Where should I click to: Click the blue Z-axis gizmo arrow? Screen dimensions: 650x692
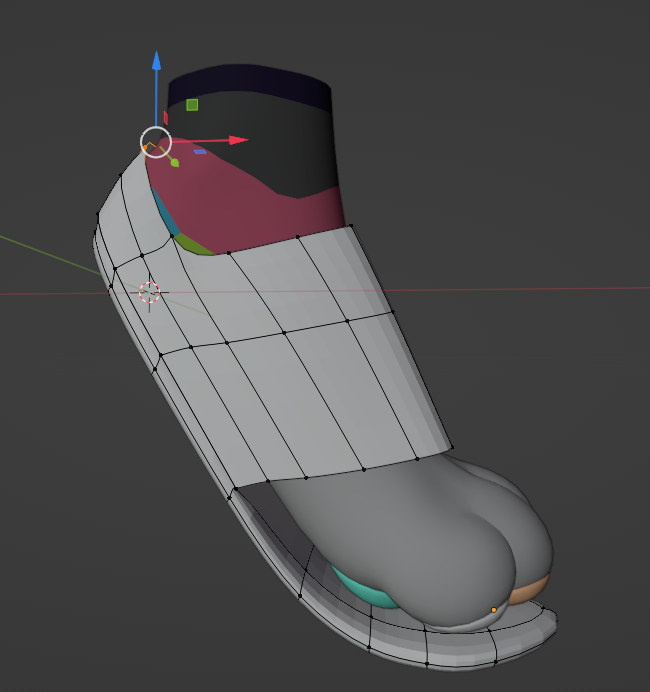tap(156, 62)
